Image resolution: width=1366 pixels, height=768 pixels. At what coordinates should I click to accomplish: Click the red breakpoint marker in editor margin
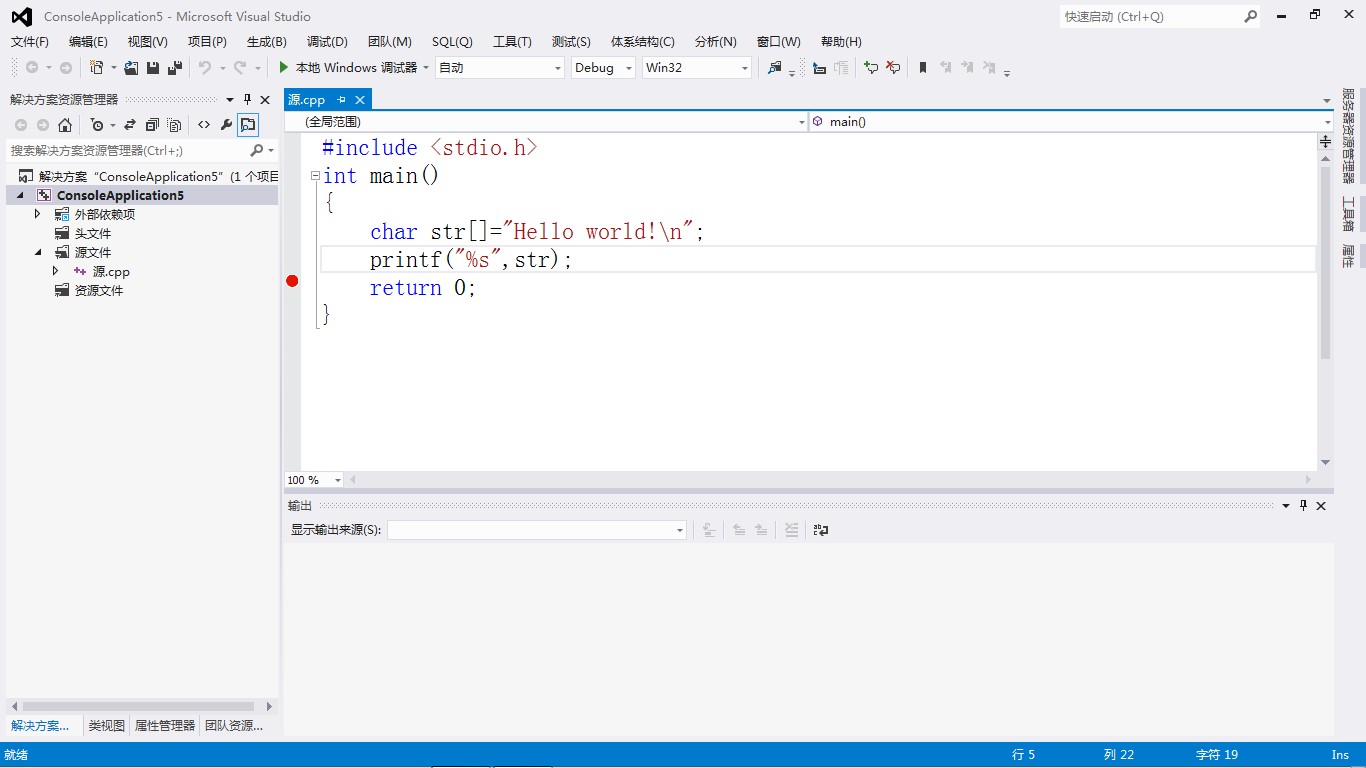(x=292, y=281)
